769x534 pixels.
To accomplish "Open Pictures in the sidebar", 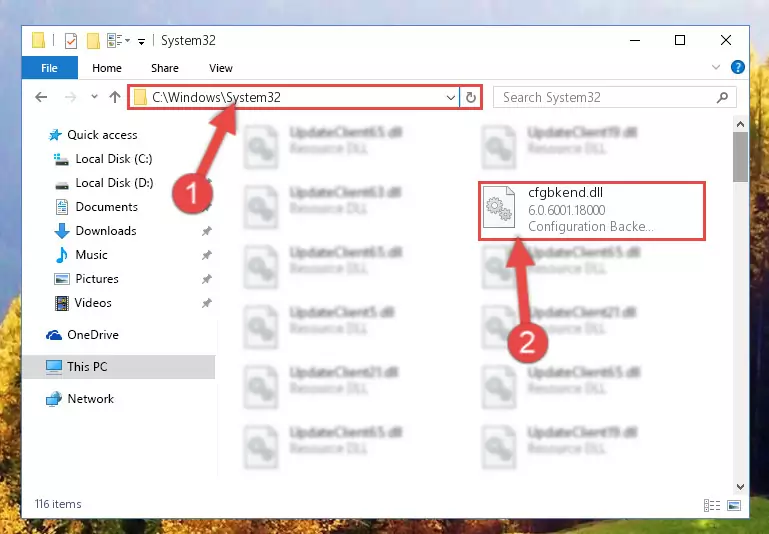I will pyautogui.click(x=97, y=279).
